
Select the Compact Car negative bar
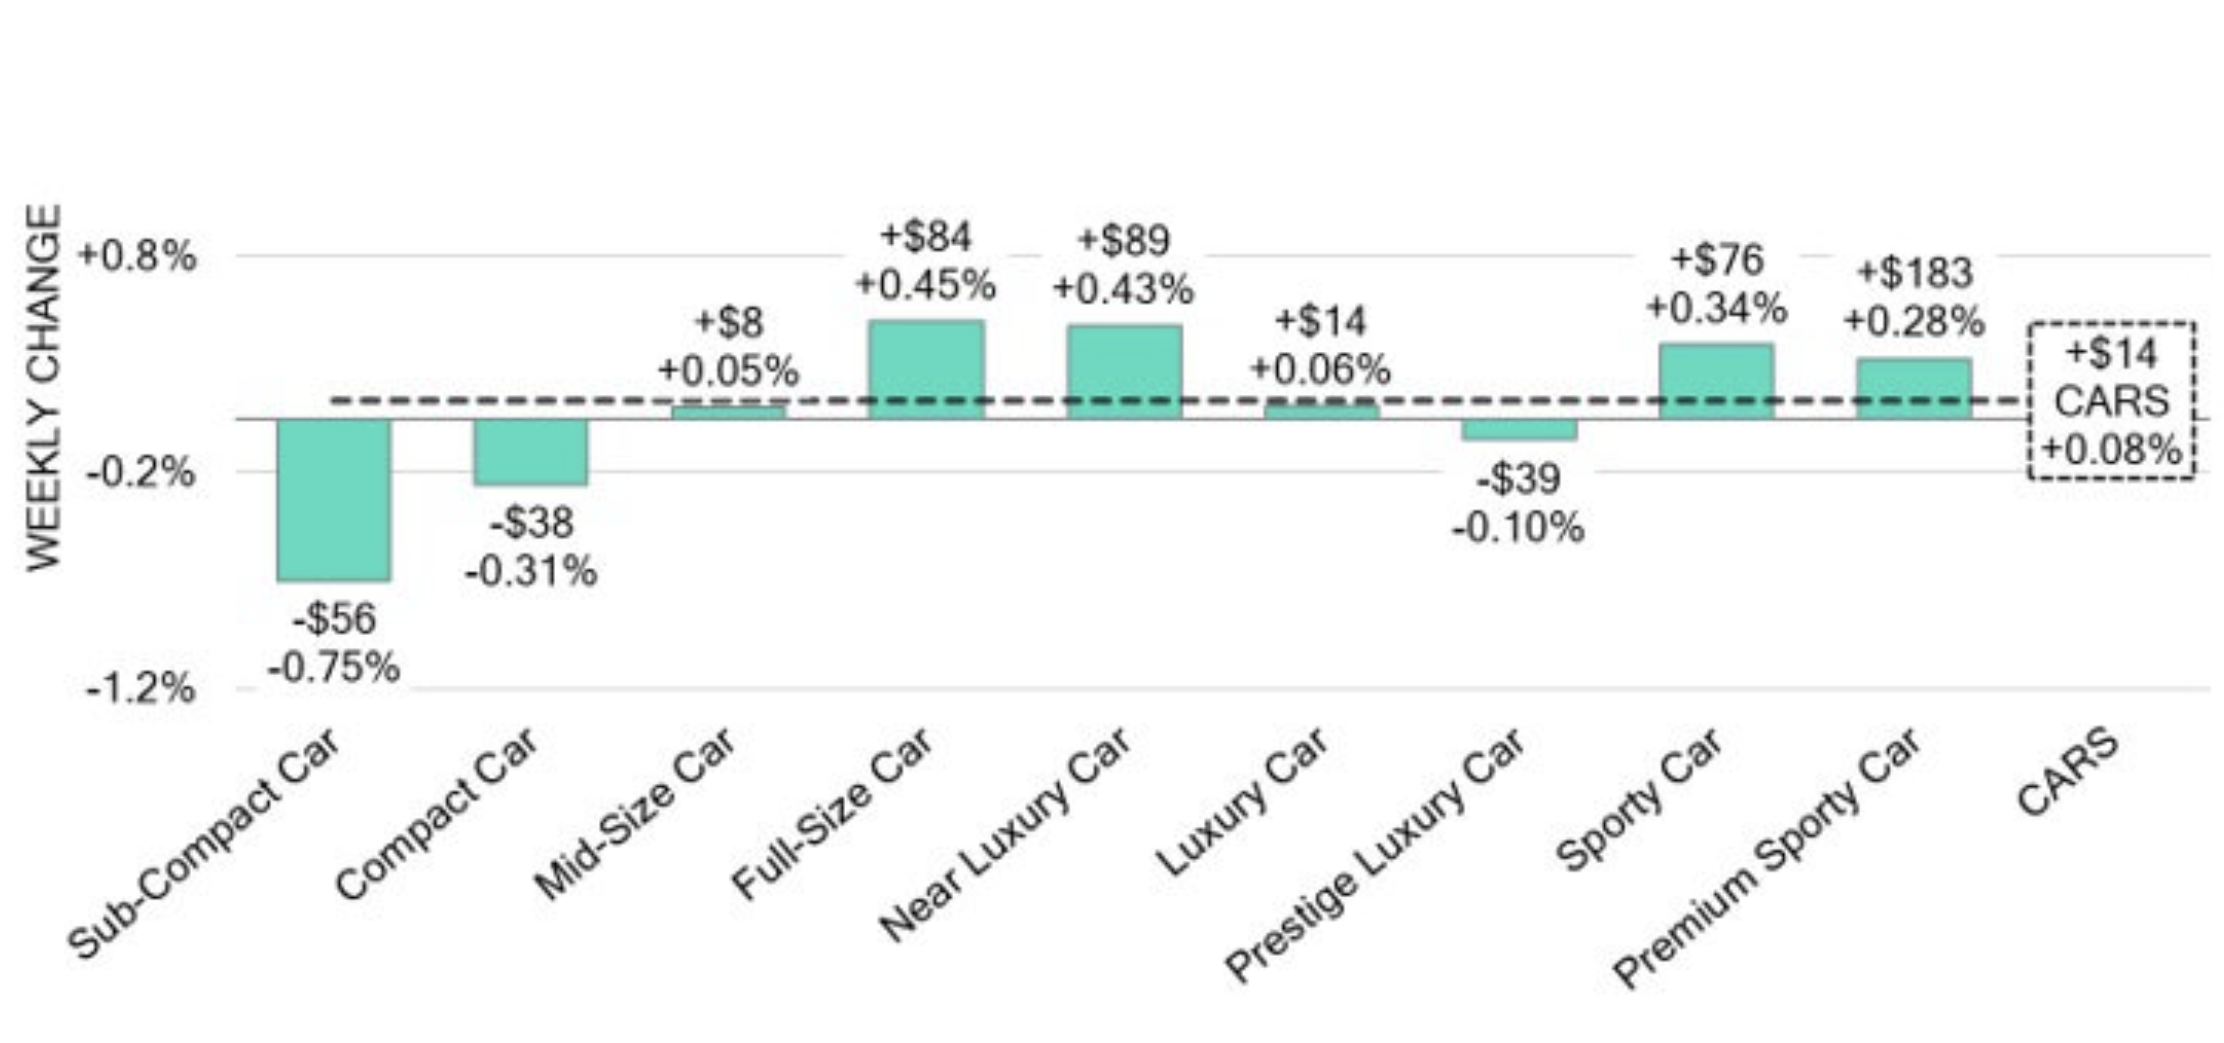pyautogui.click(x=531, y=452)
